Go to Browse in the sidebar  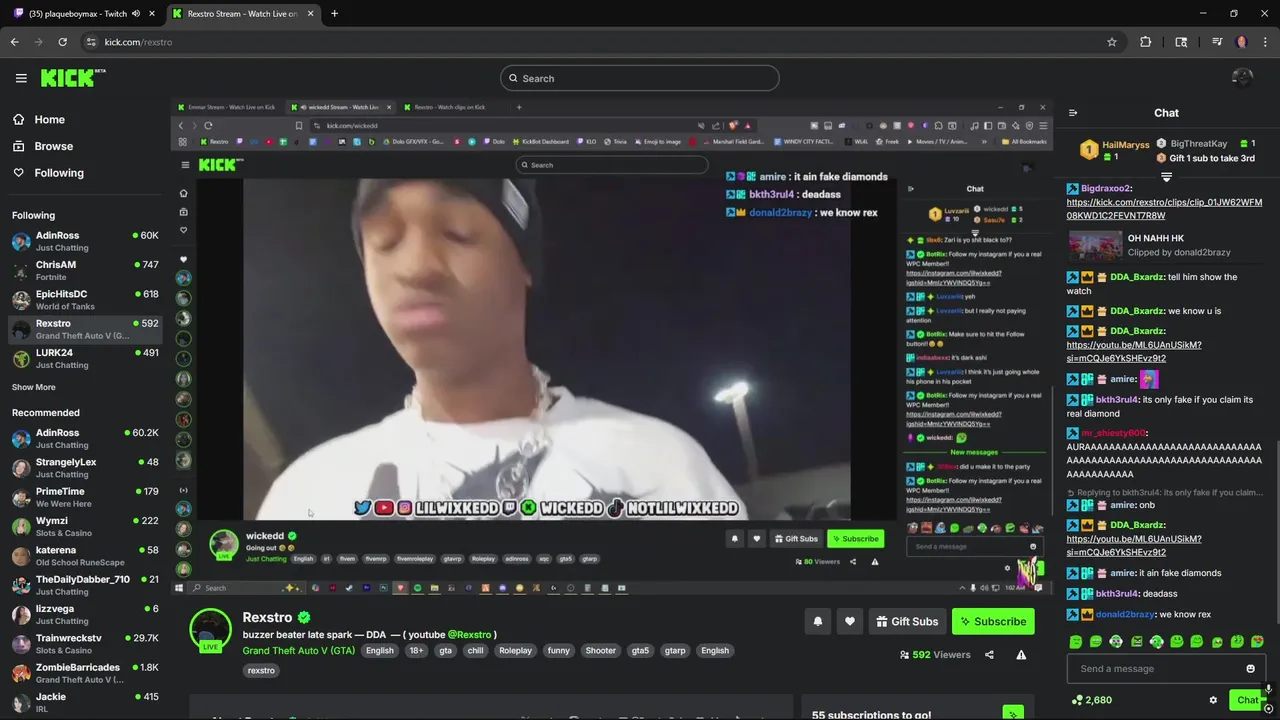[43, 146]
